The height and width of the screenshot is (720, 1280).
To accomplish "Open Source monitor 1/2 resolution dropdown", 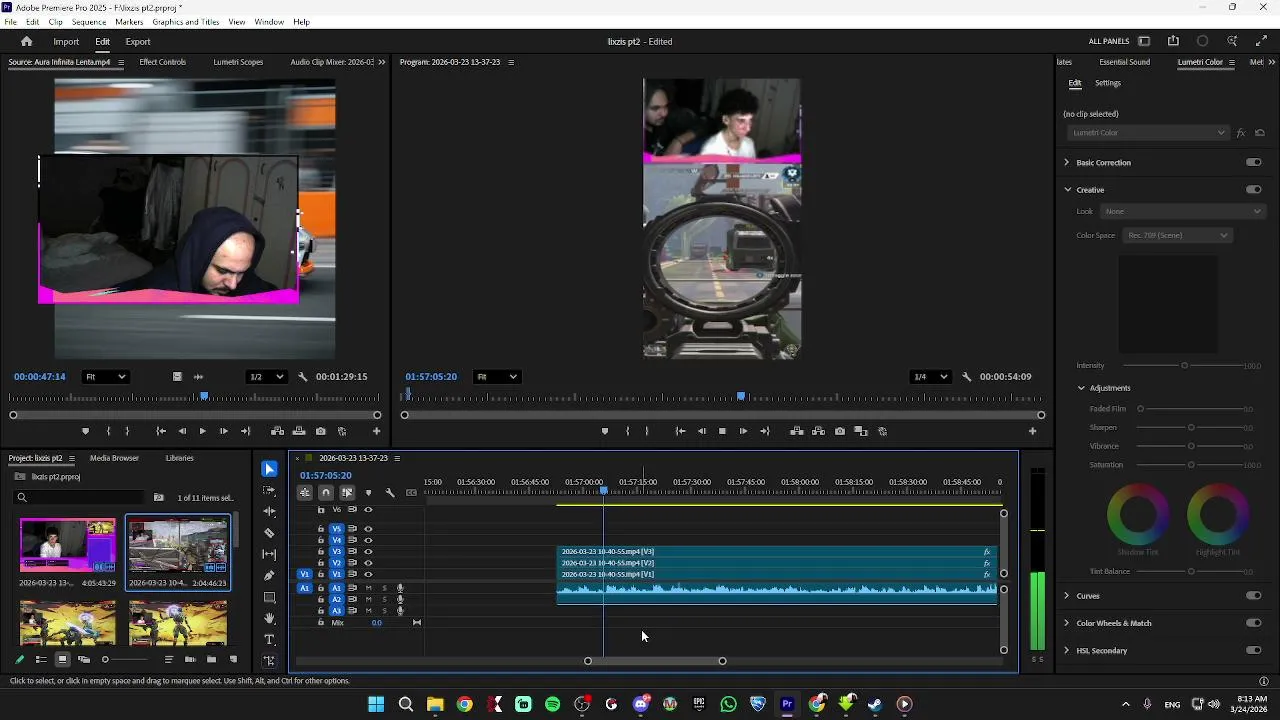I will (266, 377).
